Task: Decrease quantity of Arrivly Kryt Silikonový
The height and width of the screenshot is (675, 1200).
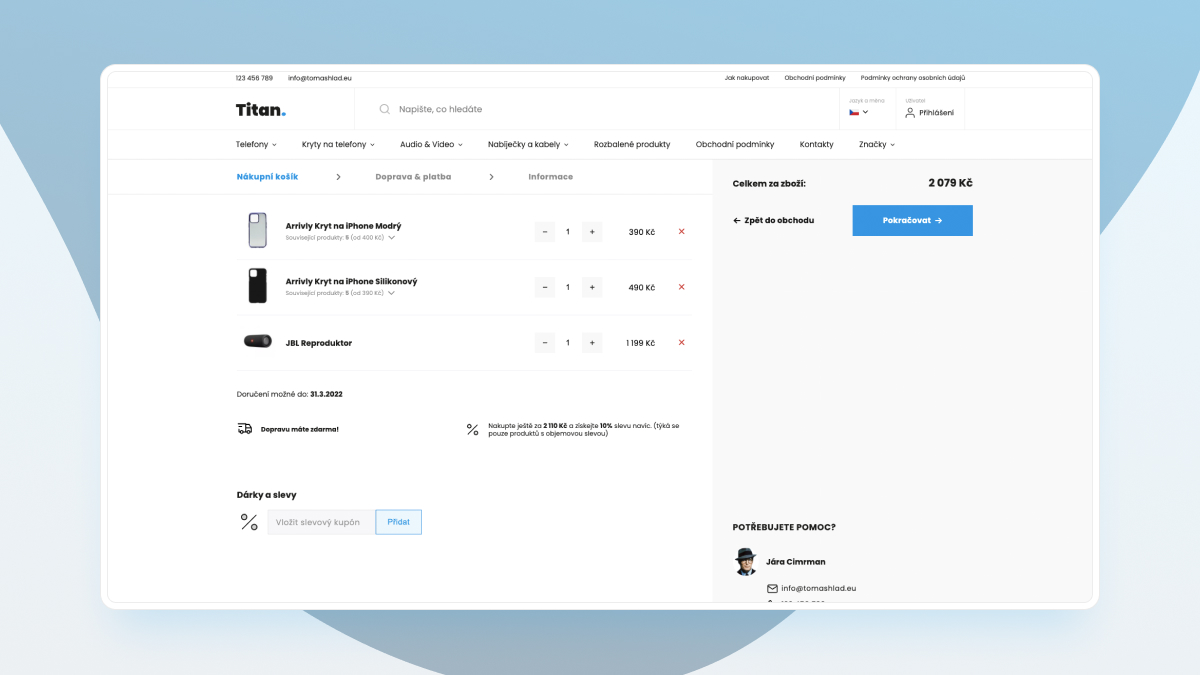Action: pyautogui.click(x=545, y=287)
